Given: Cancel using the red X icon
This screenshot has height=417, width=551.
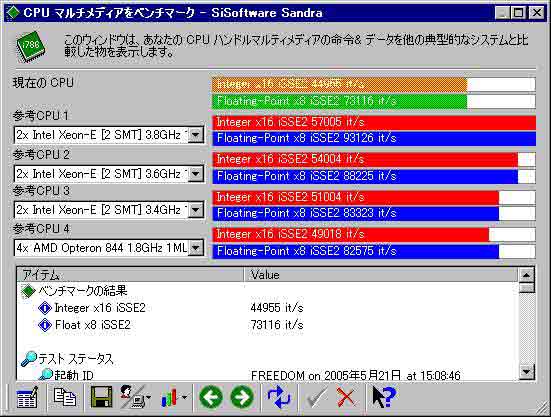Looking at the screenshot, I should (346, 398).
